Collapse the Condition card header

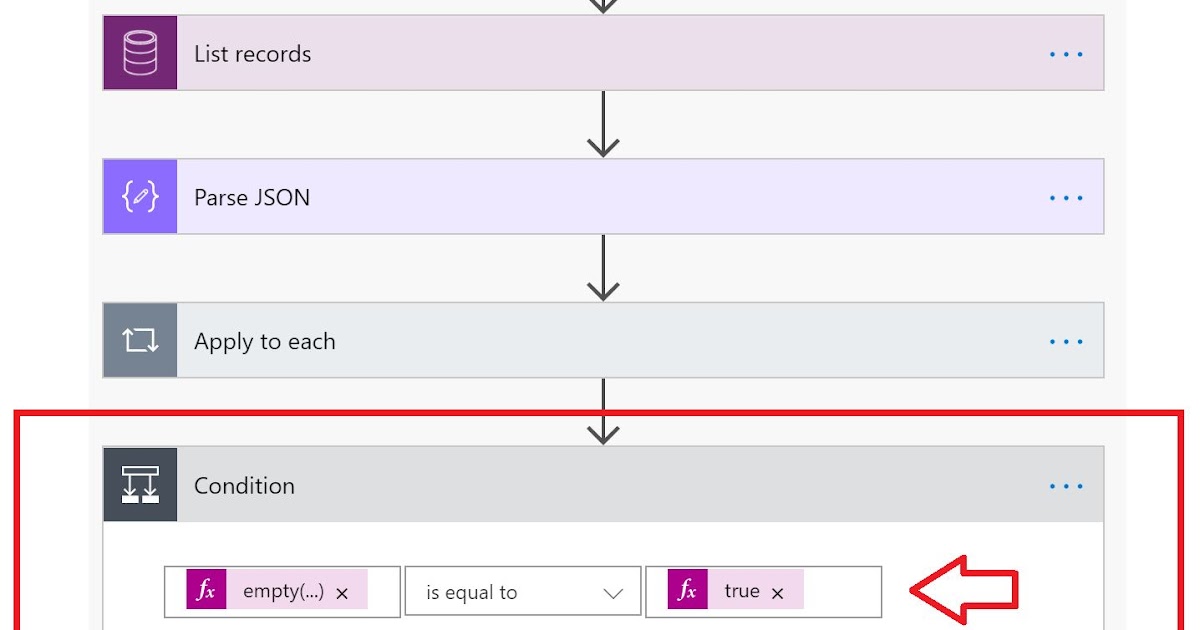pos(600,485)
